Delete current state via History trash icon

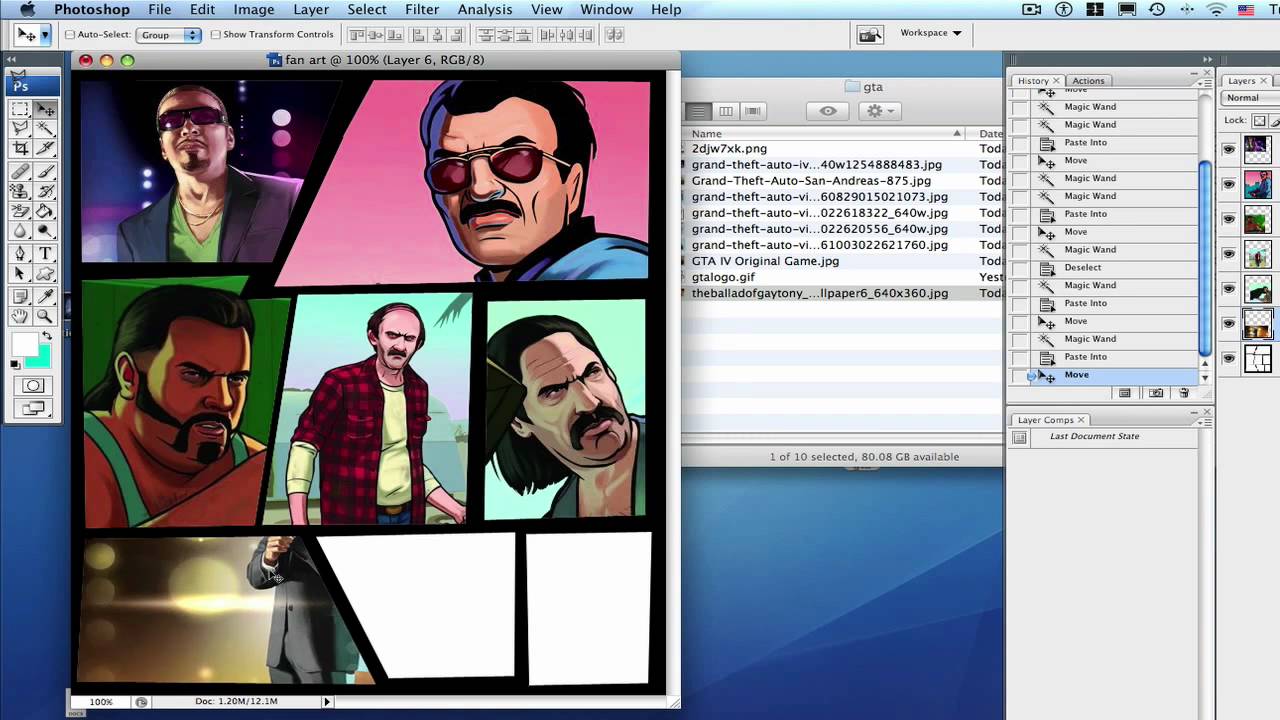pos(1184,394)
